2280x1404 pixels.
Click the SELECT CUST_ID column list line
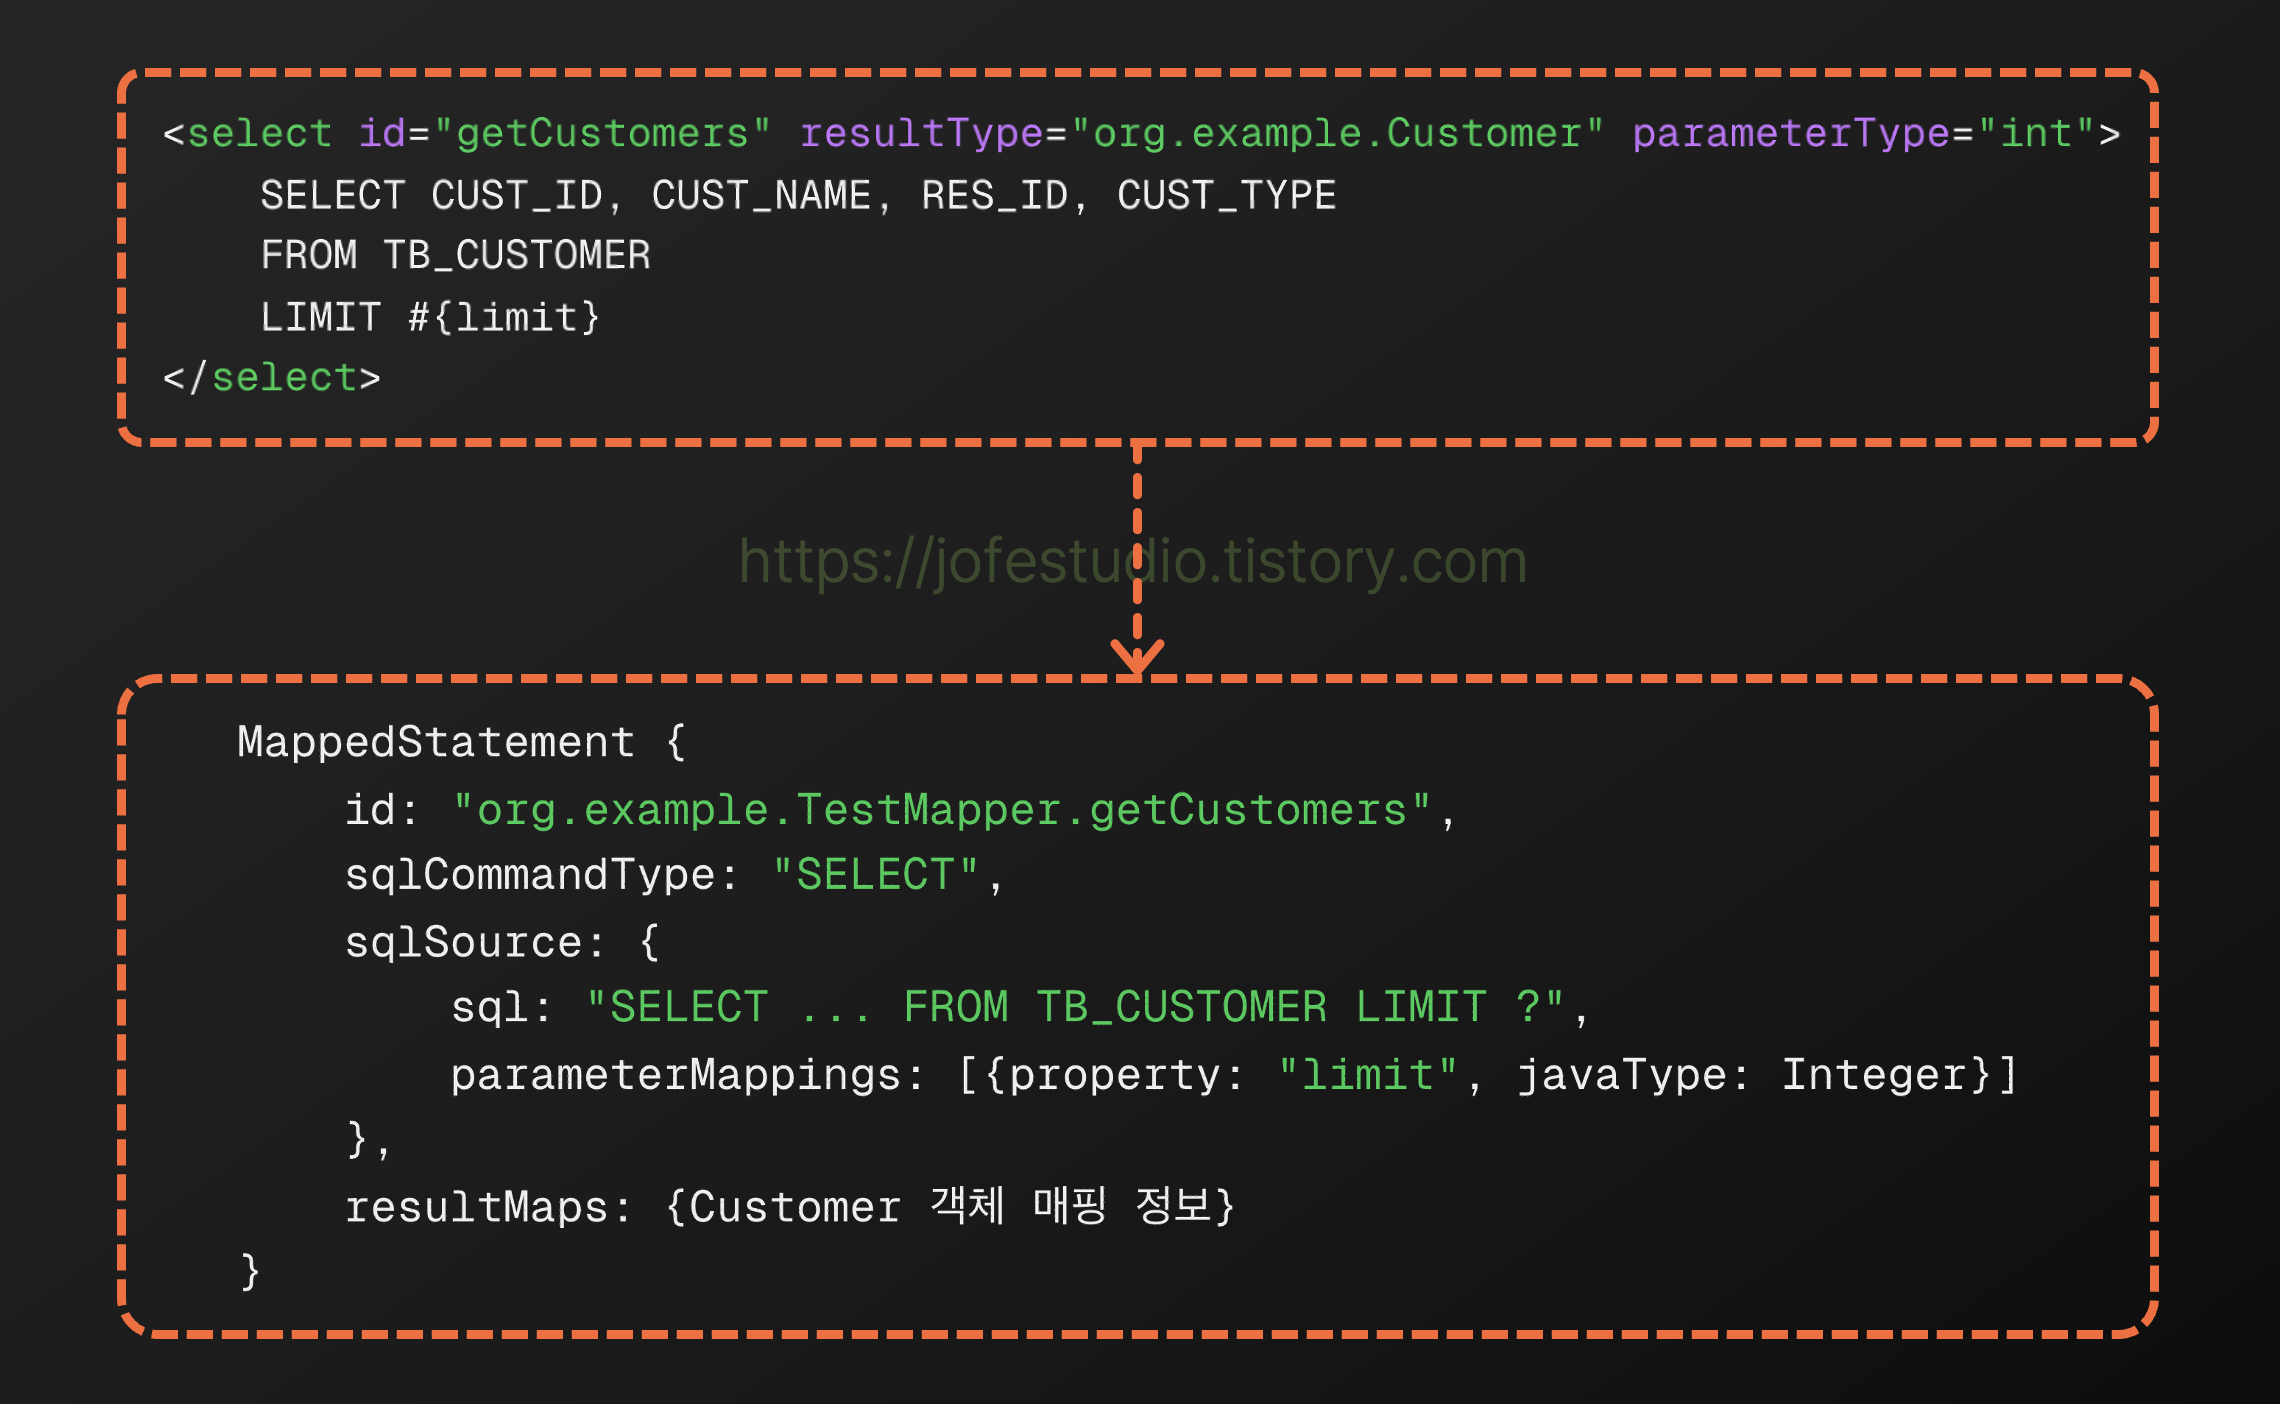(797, 196)
